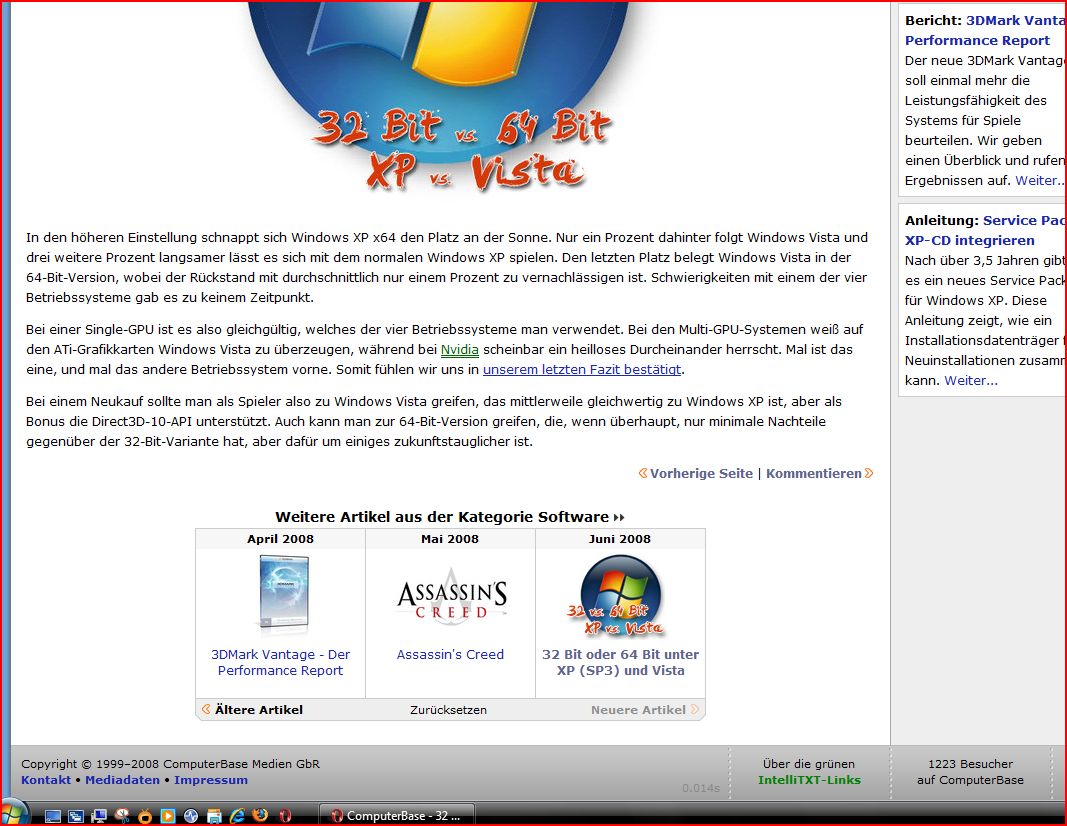
Task: Select the 'Juni 2008' column header
Action: pyautogui.click(x=619, y=539)
